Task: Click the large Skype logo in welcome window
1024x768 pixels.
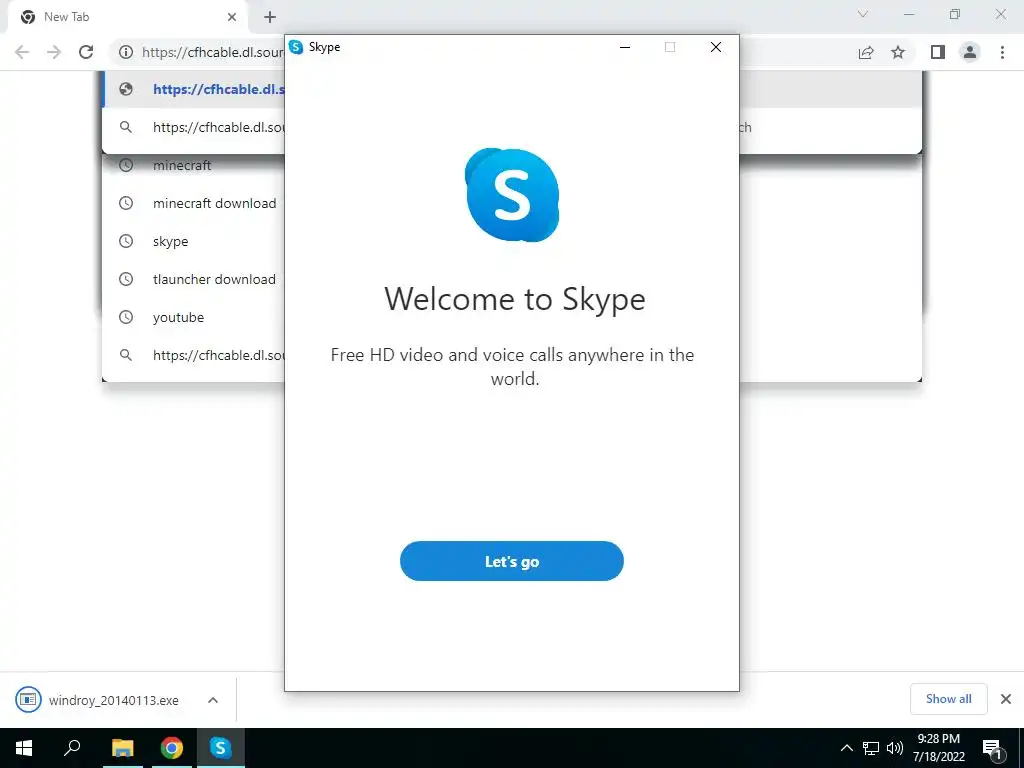Action: (x=511, y=195)
